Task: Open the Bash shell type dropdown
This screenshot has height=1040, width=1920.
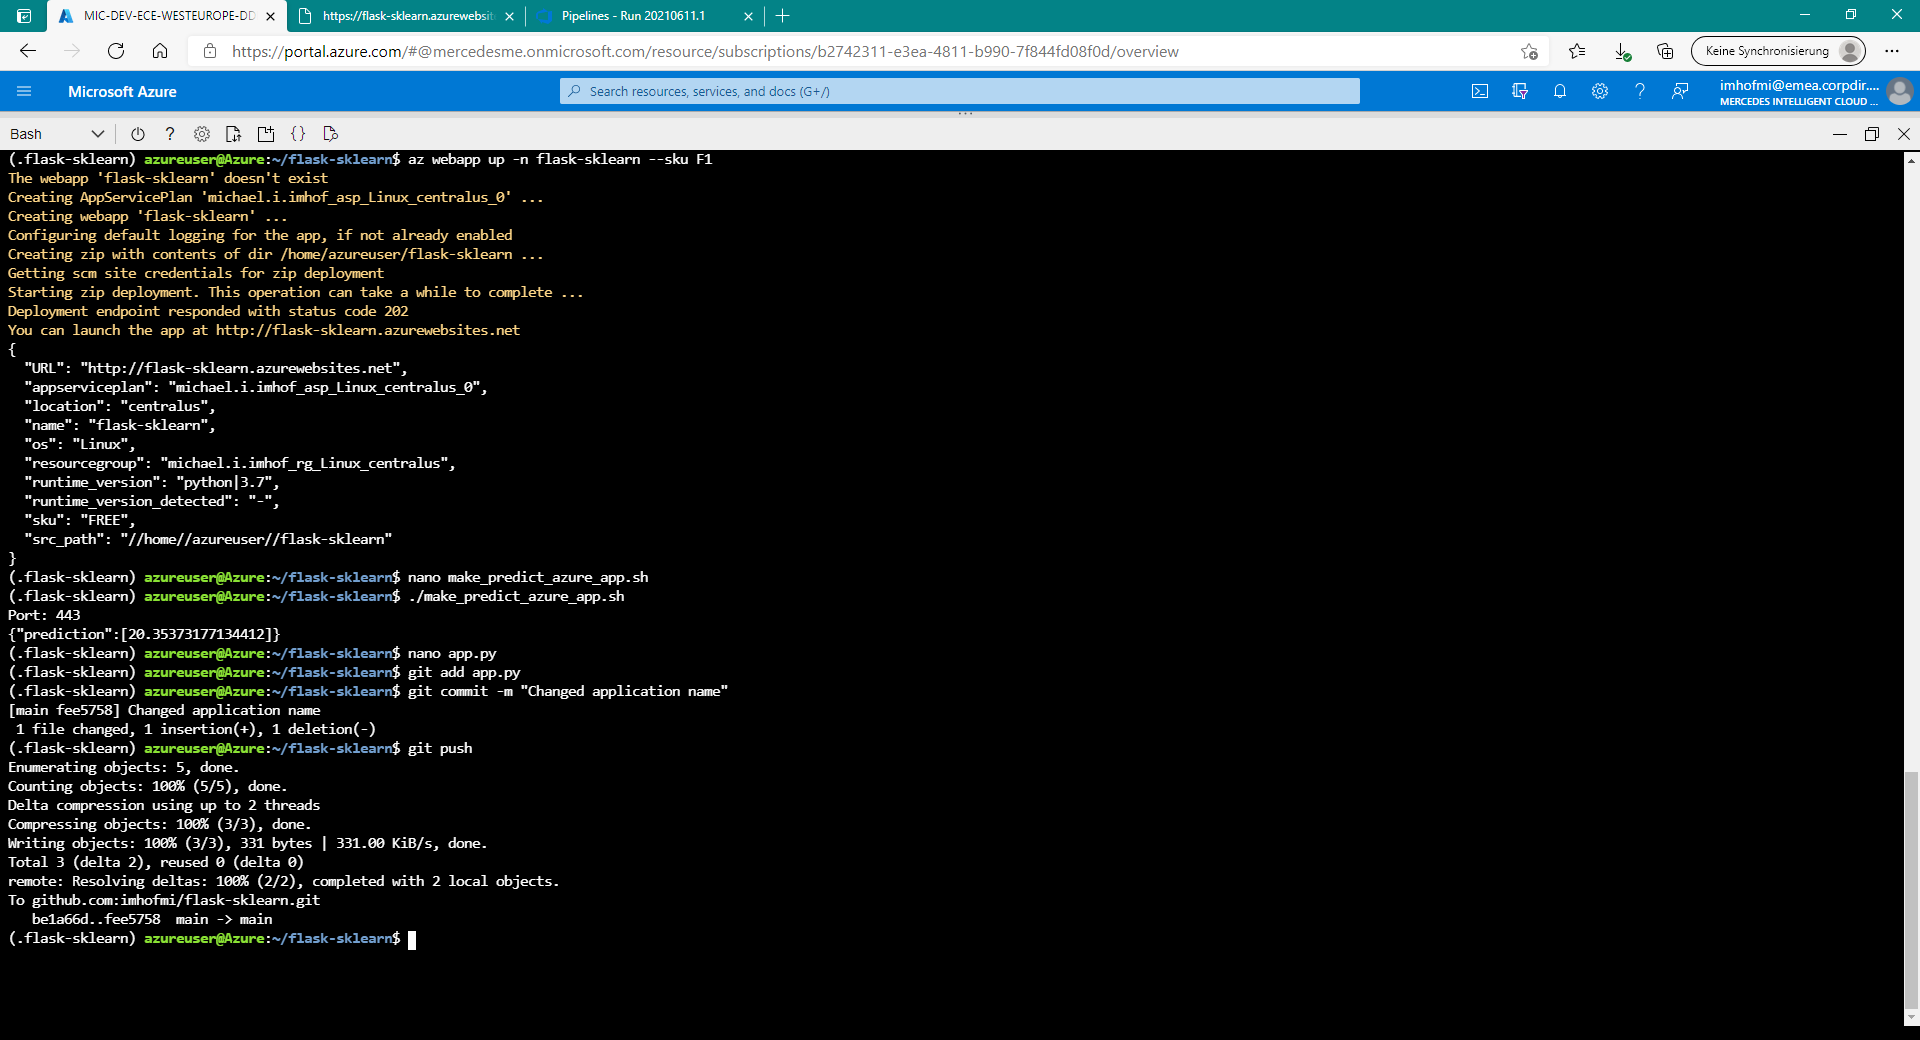Action: pyautogui.click(x=57, y=134)
